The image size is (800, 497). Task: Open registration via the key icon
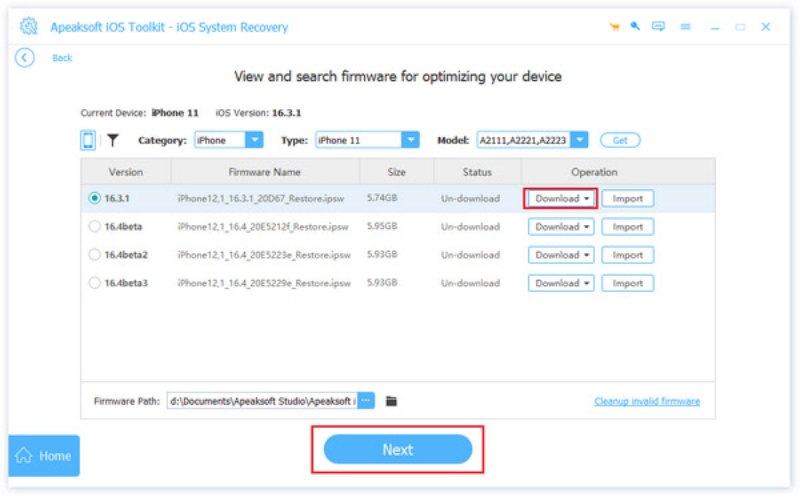[x=635, y=27]
